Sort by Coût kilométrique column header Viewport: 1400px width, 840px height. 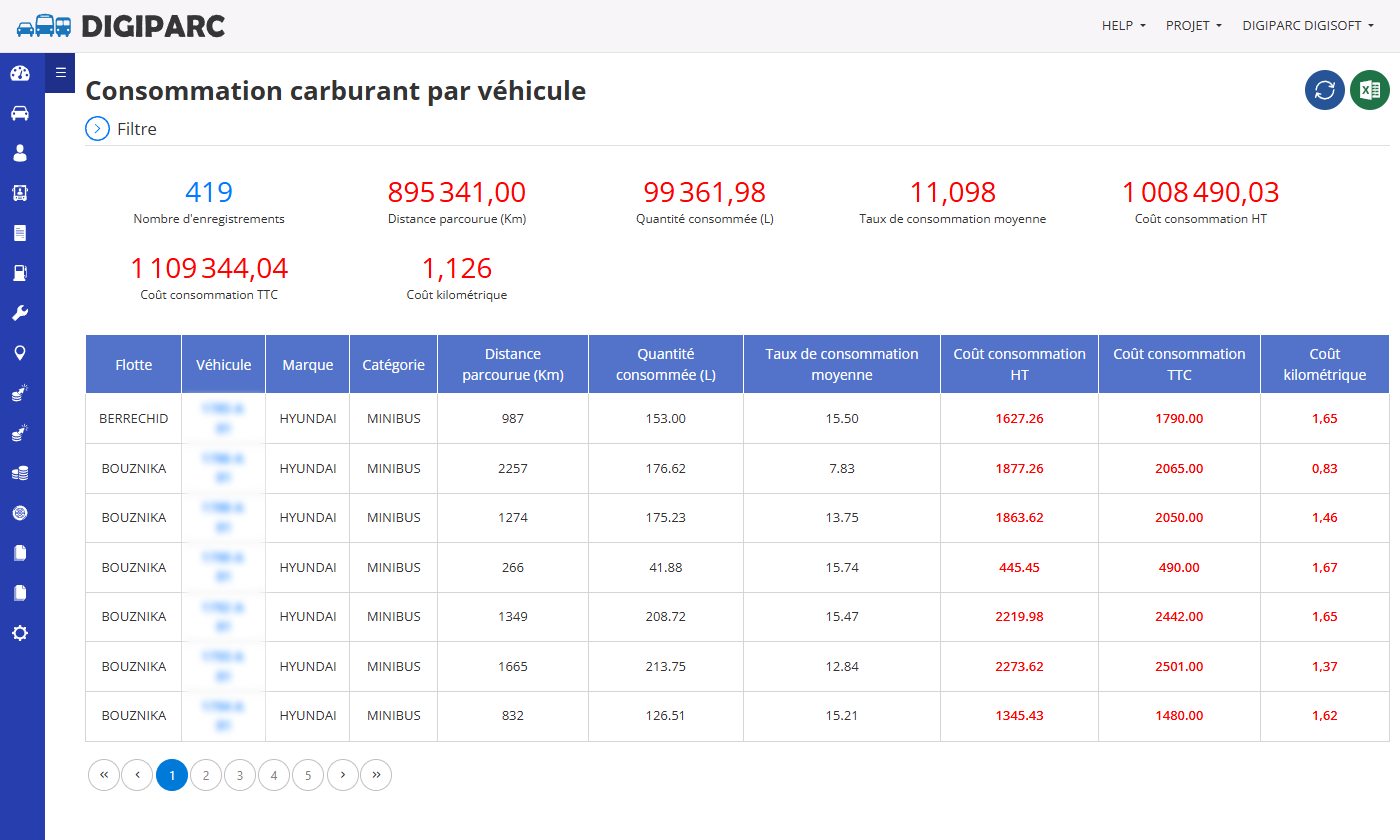(x=1324, y=364)
